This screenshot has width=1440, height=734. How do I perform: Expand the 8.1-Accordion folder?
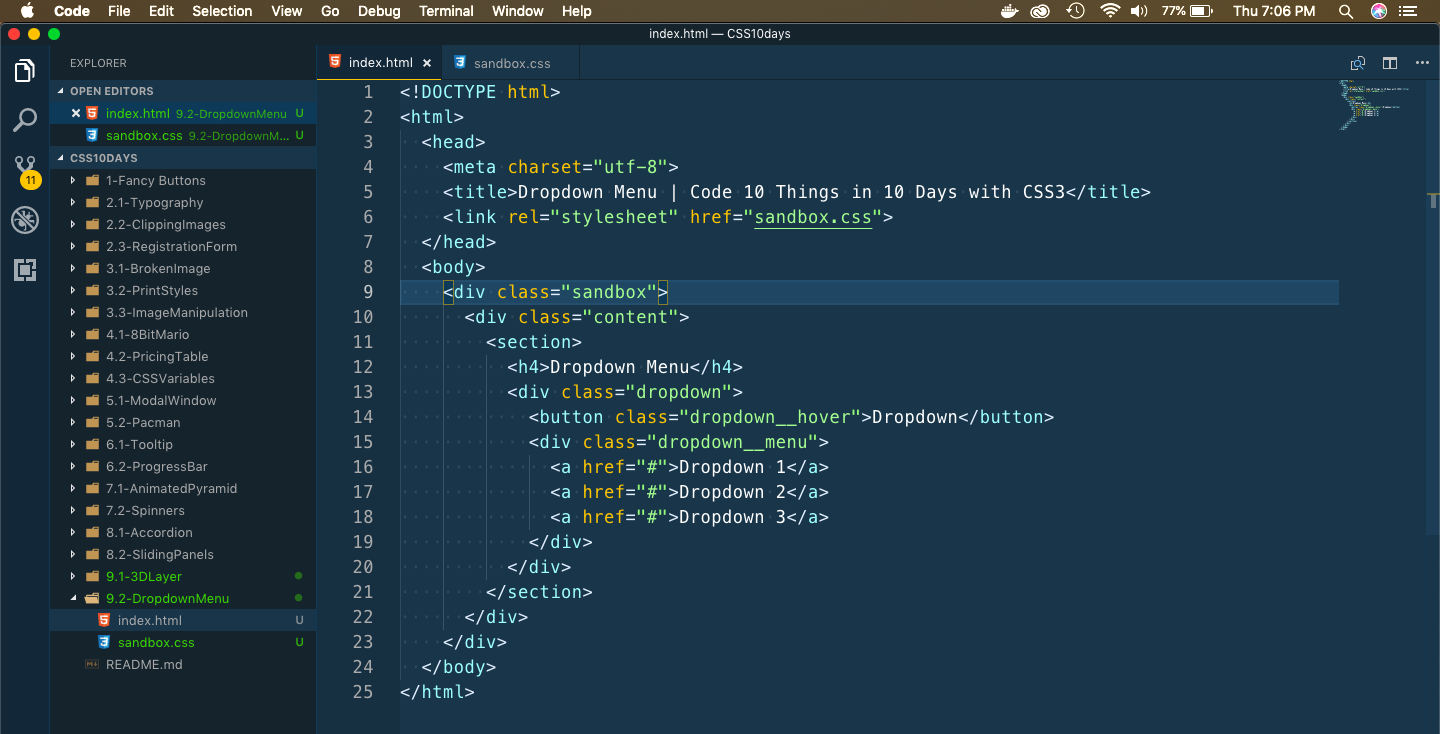pyautogui.click(x=183, y=532)
